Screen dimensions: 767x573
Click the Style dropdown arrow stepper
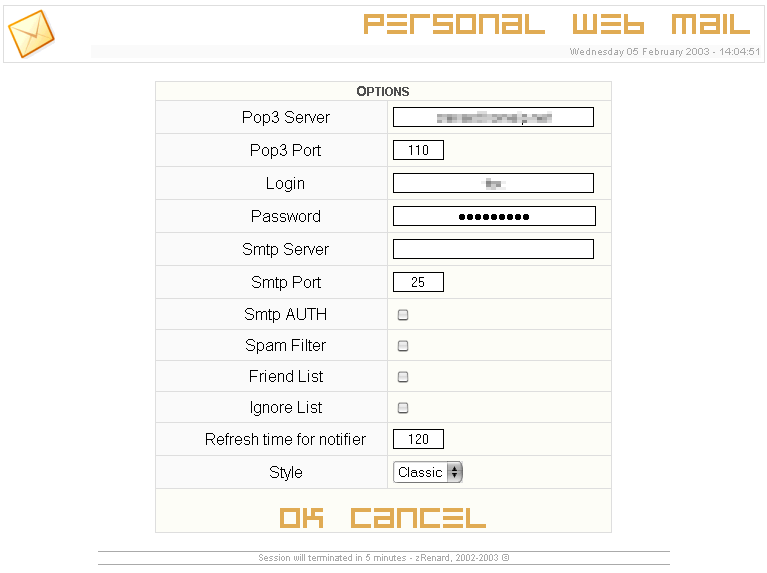click(455, 472)
